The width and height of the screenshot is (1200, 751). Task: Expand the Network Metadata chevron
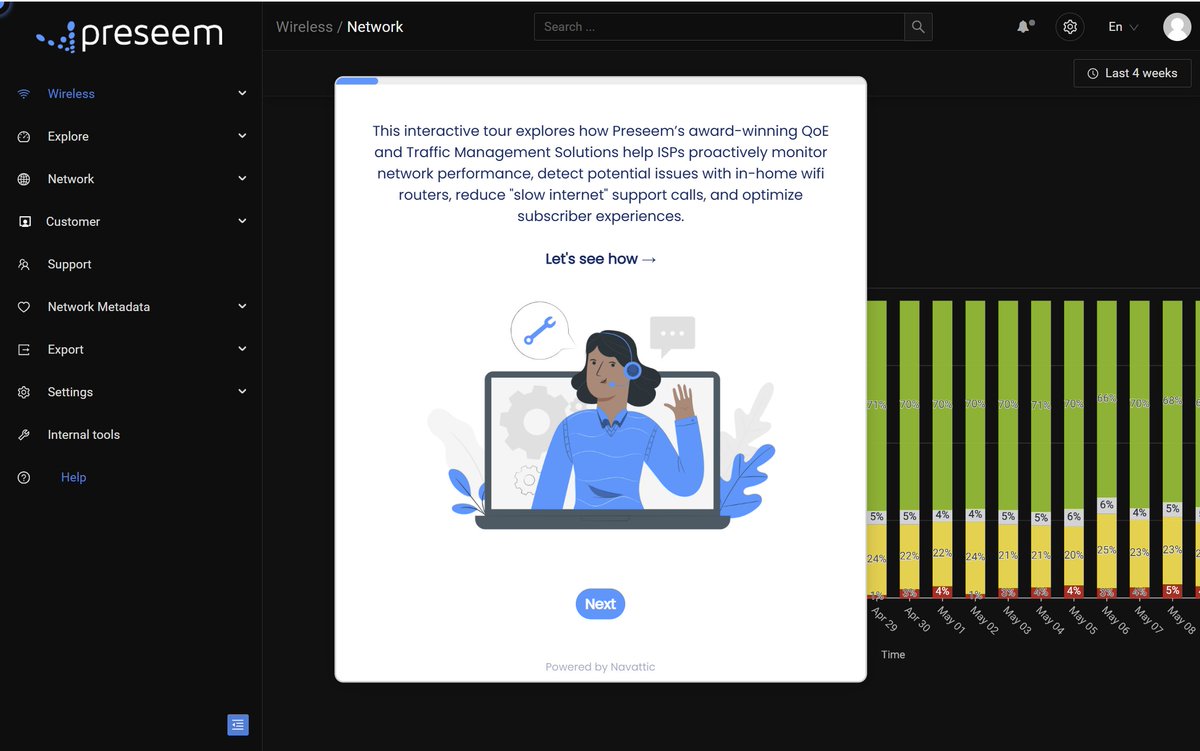242,306
